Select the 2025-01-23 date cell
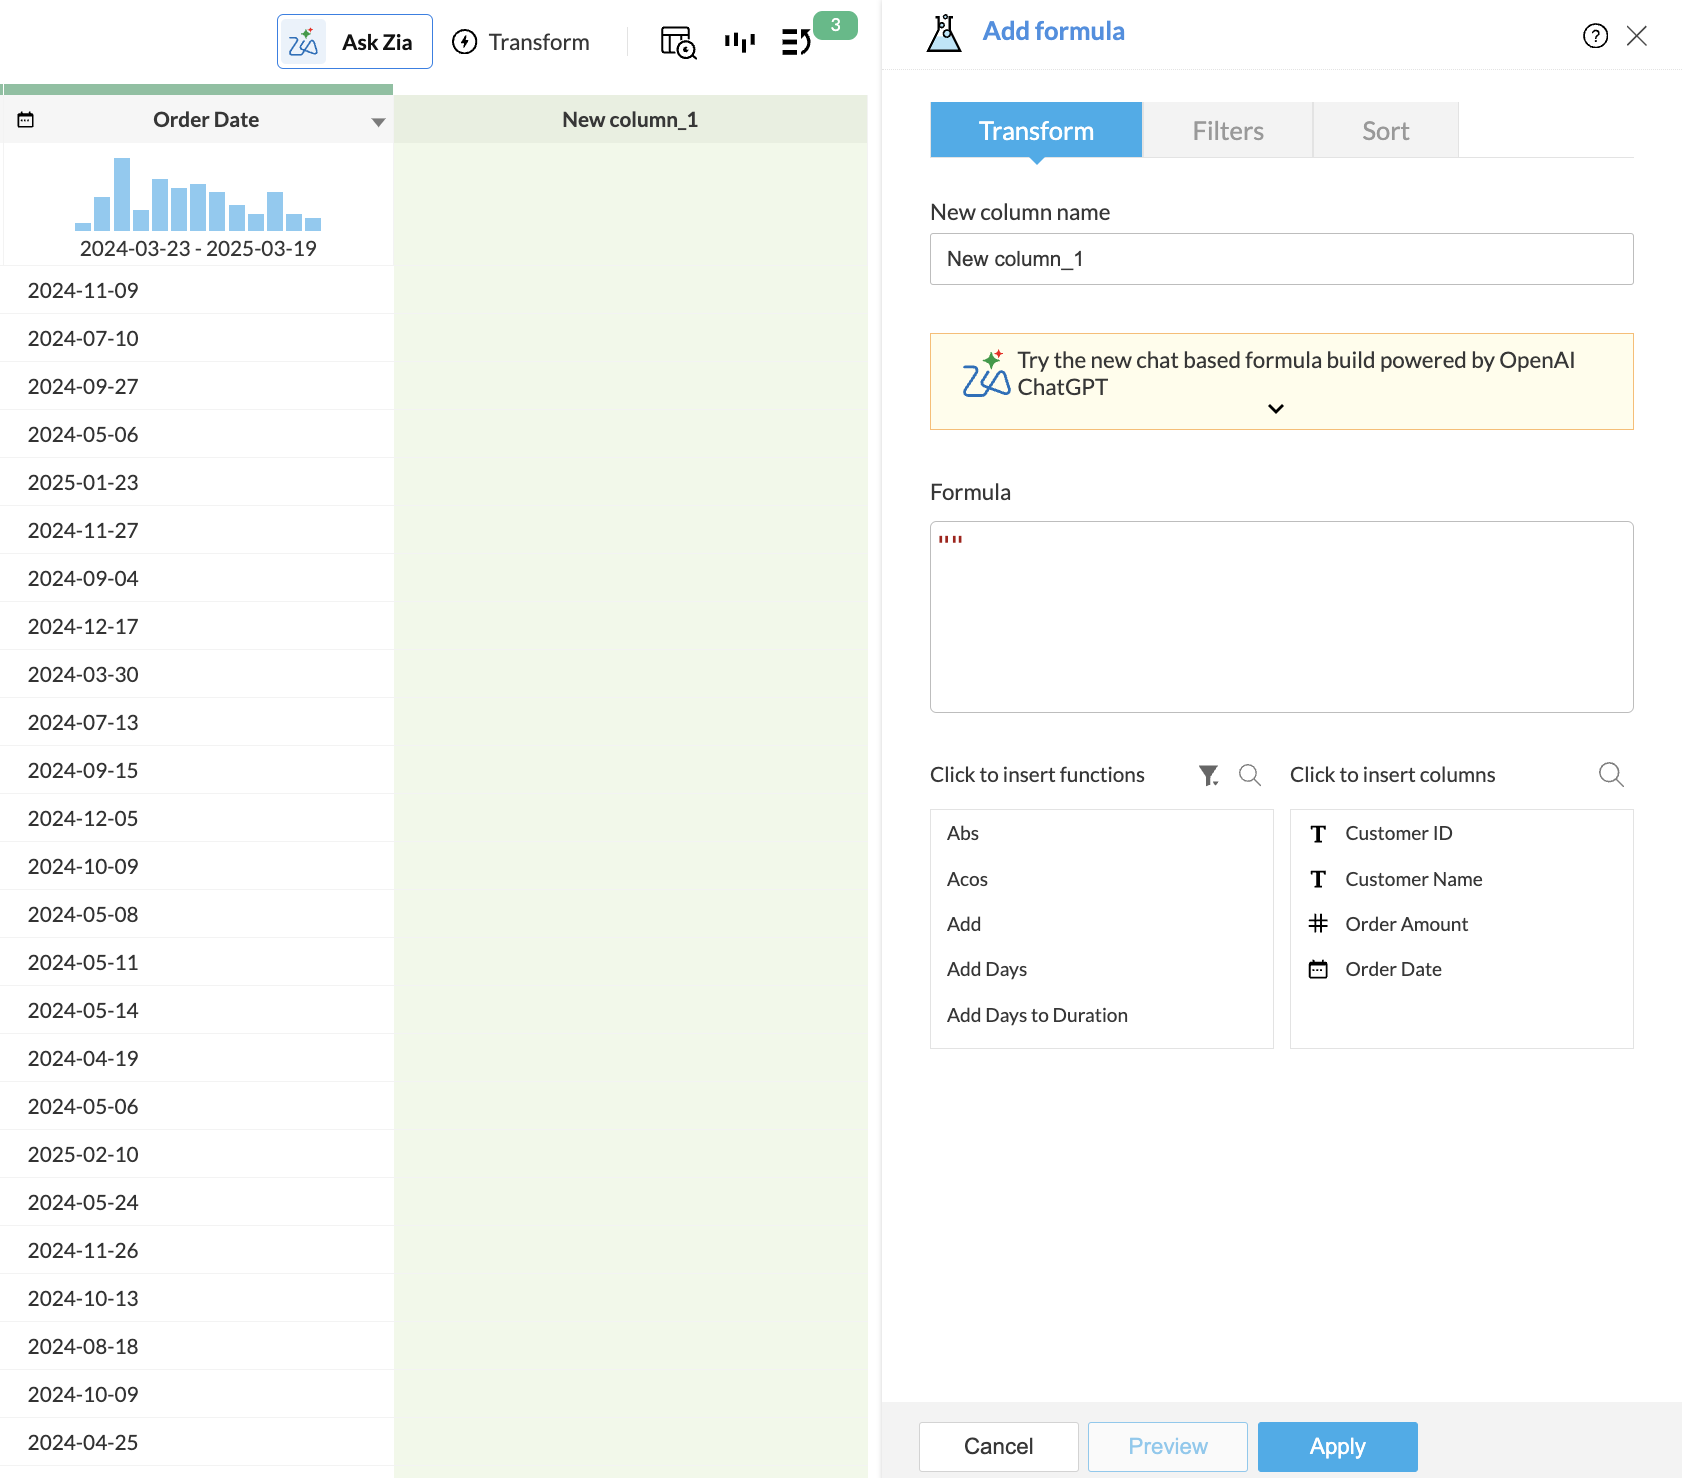The width and height of the screenshot is (1682, 1478). [x=197, y=482]
